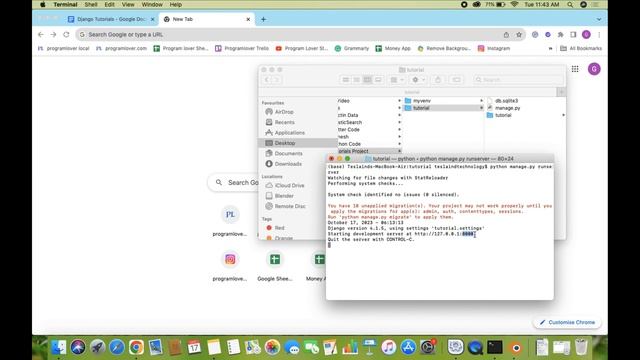Screen dimensions: 640x360
Task: Open Edit menu in menu bar
Action: tap(109, 4)
